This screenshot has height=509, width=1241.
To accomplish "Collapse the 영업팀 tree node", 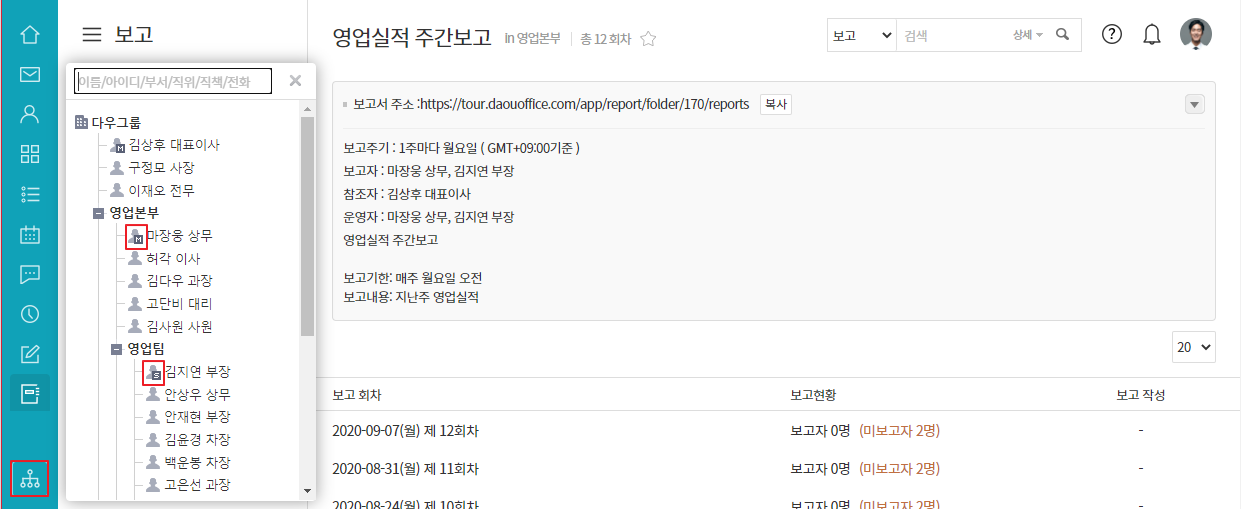I will click(x=116, y=349).
